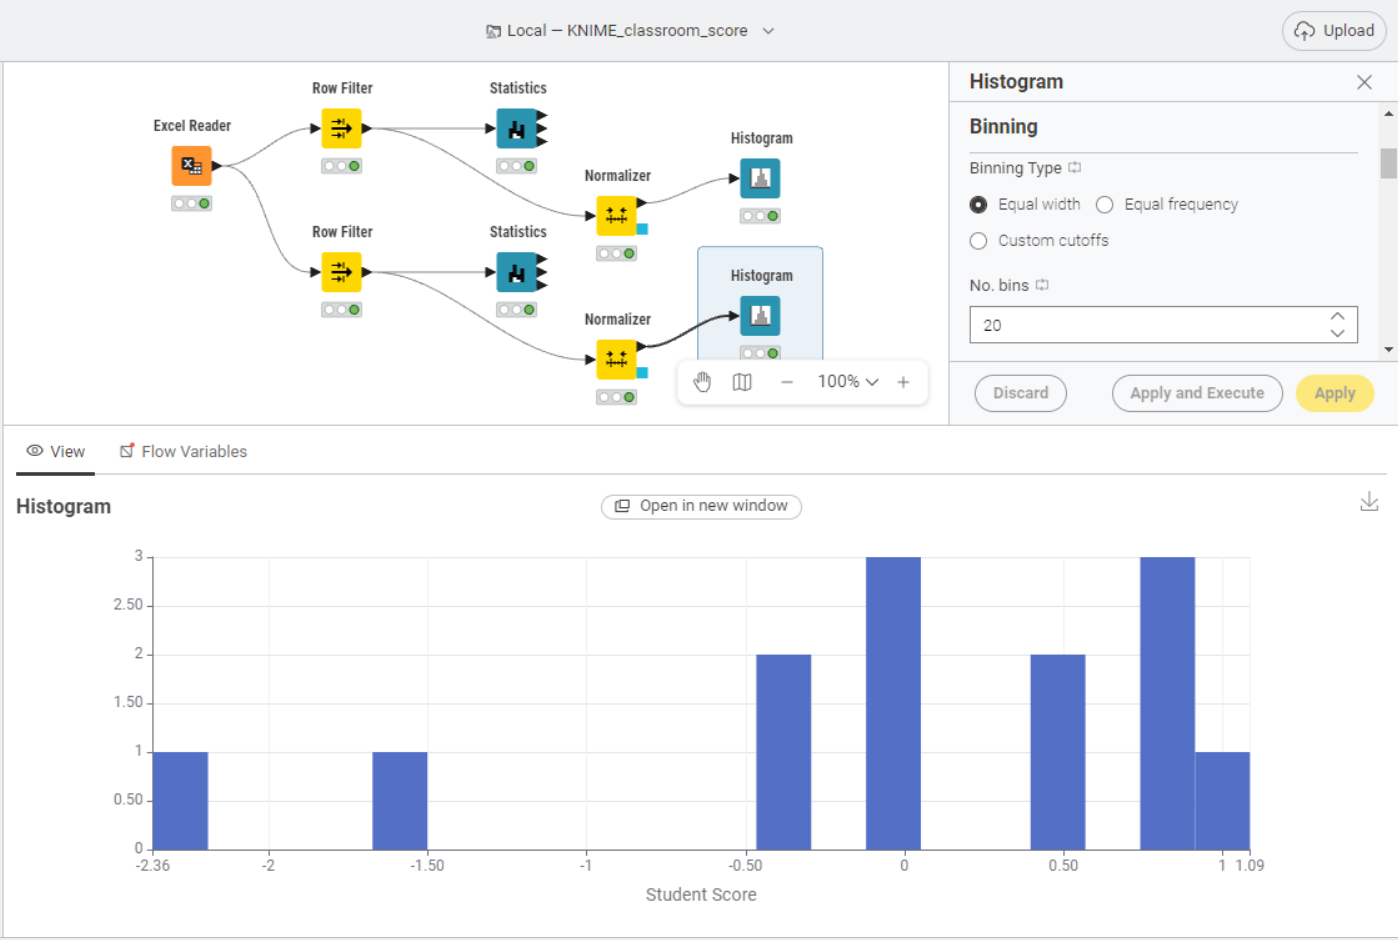
Task: Click the Binning section heading
Action: tap(1003, 127)
